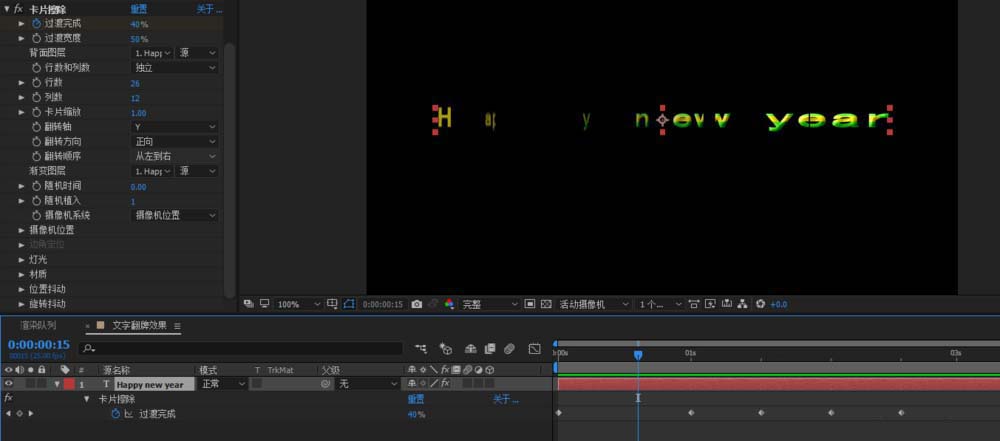
Task: Hide the Happy new year layer eye
Action: coord(9,384)
